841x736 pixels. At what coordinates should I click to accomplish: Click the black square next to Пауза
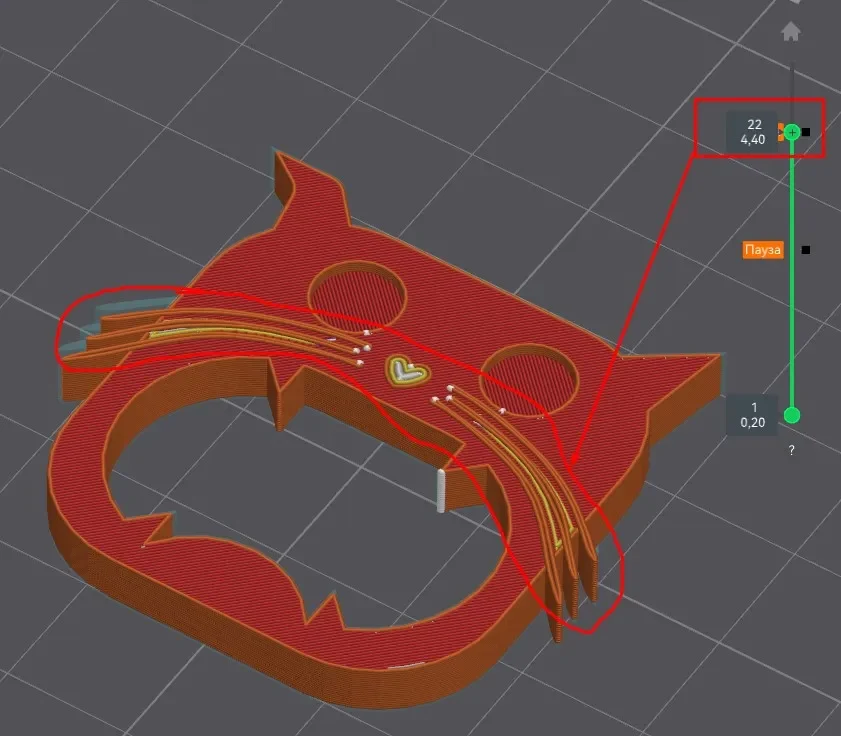[806, 250]
